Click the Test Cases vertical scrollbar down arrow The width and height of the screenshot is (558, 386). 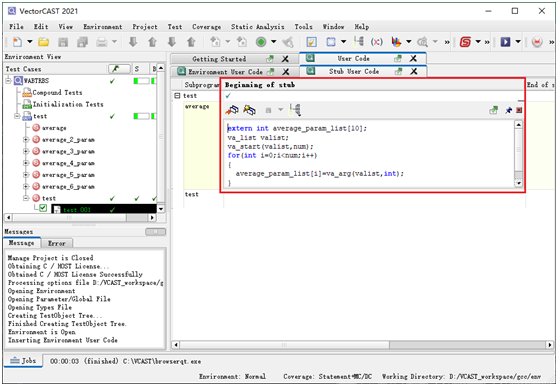(x=161, y=209)
